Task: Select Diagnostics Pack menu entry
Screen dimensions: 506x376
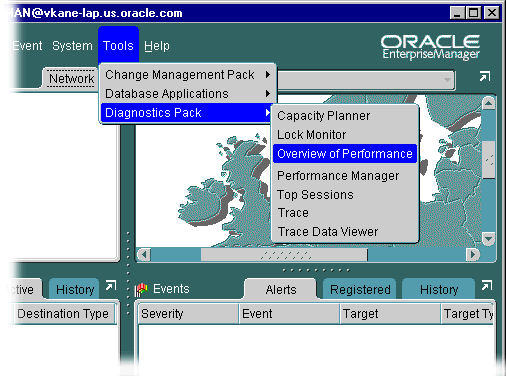Action: (x=188, y=113)
